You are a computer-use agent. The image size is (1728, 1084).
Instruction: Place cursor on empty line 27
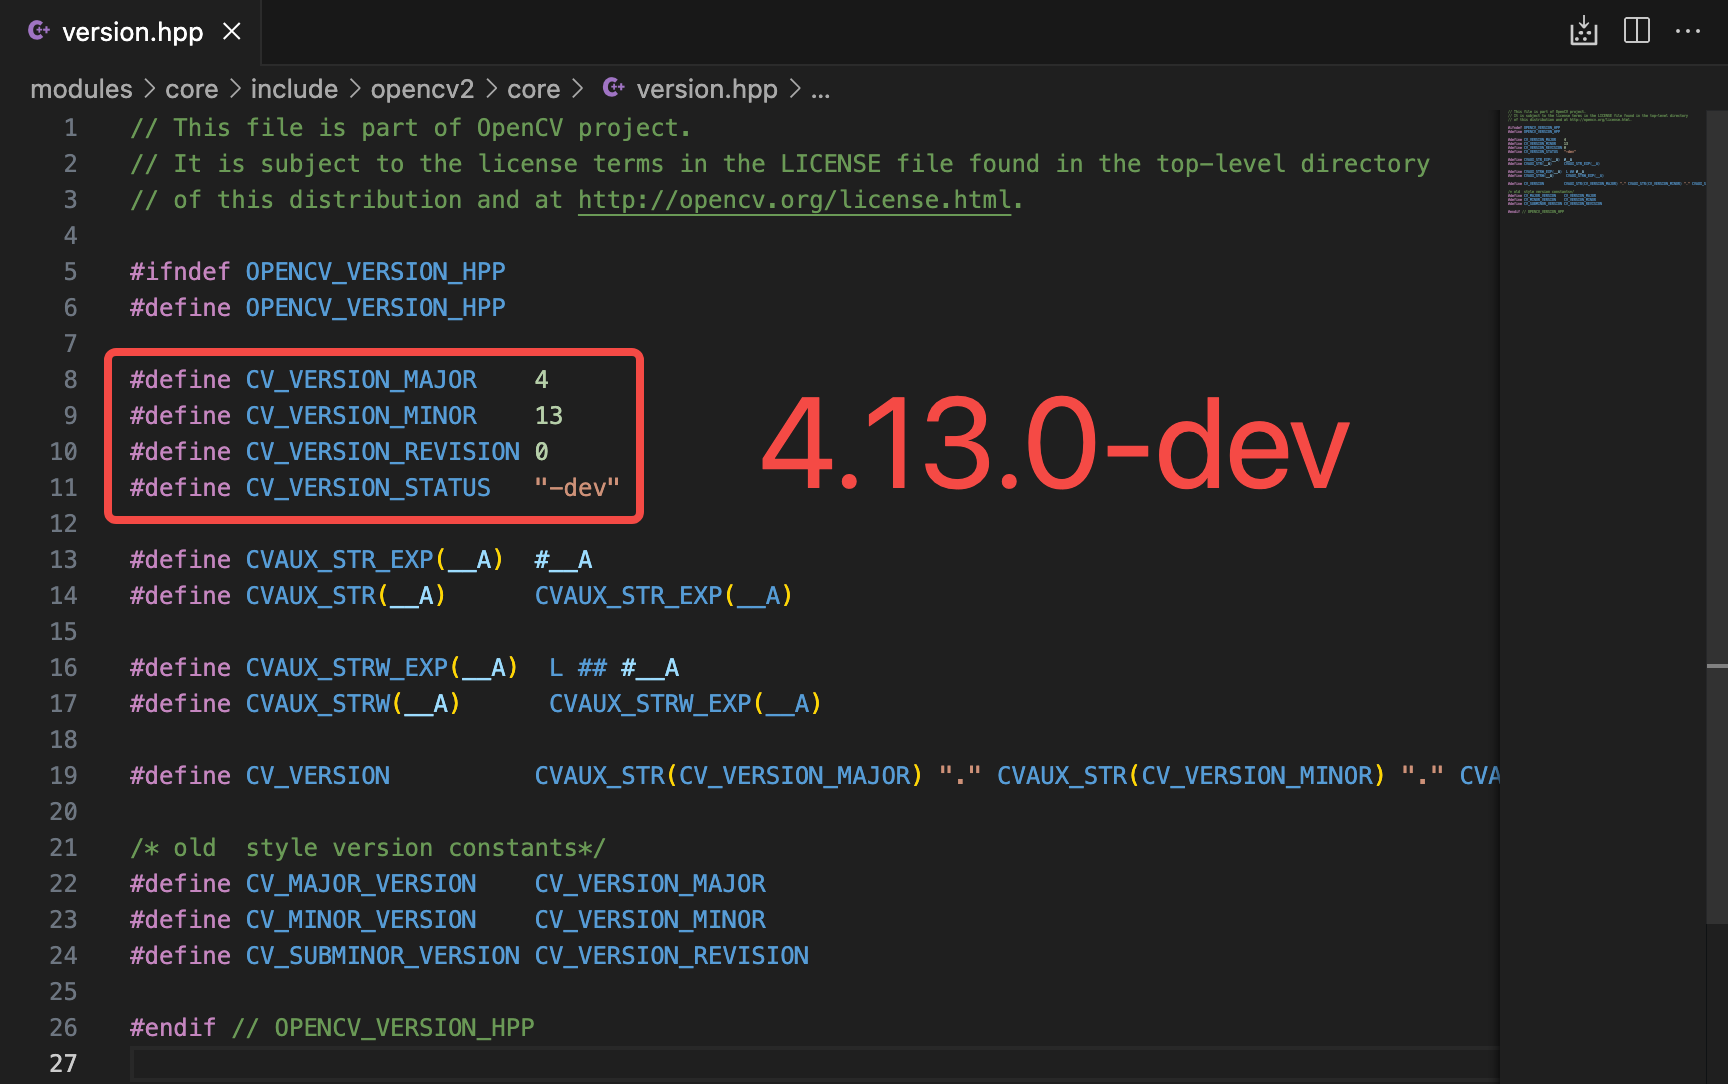815,1064
